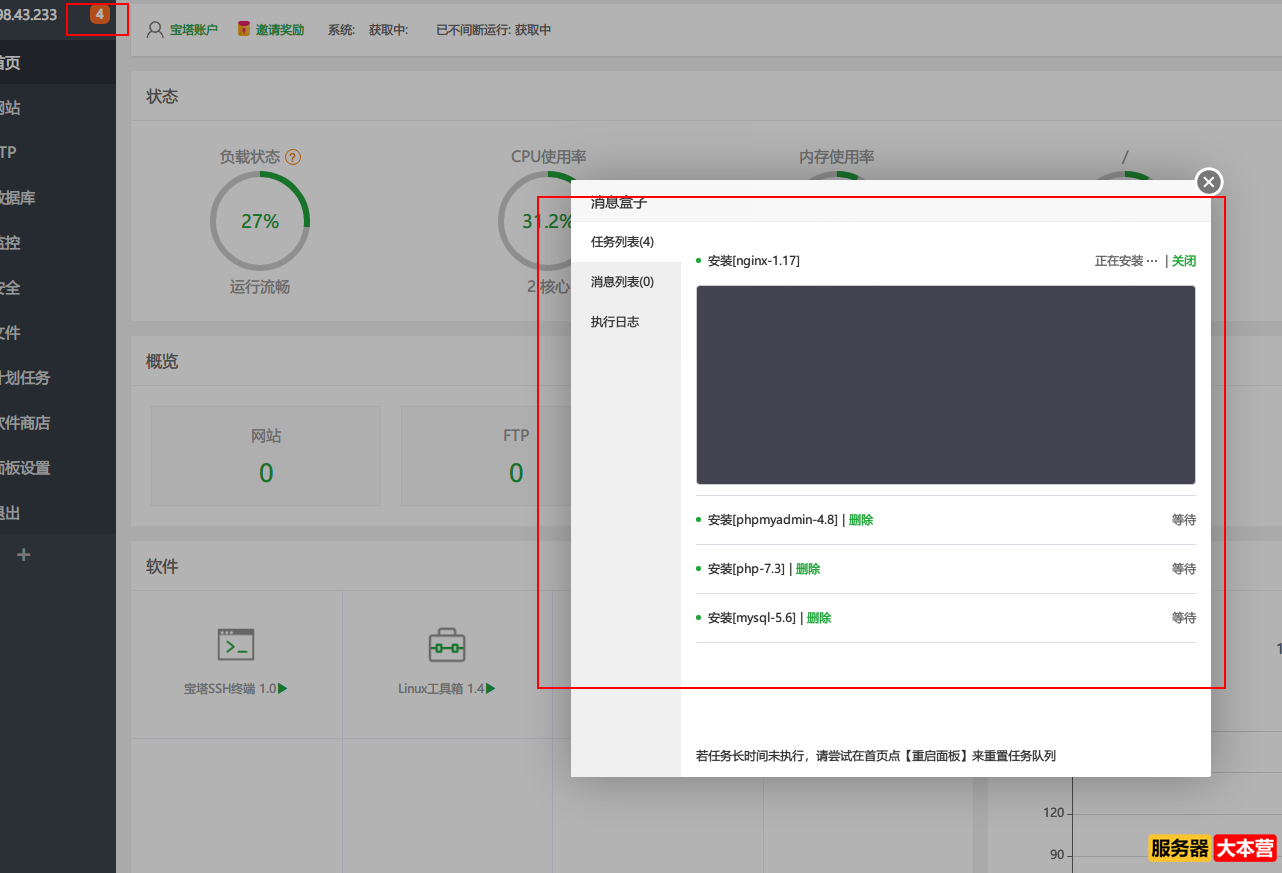
Task: Click the play arrow after Linux工具箱 1.4
Action: 491,689
